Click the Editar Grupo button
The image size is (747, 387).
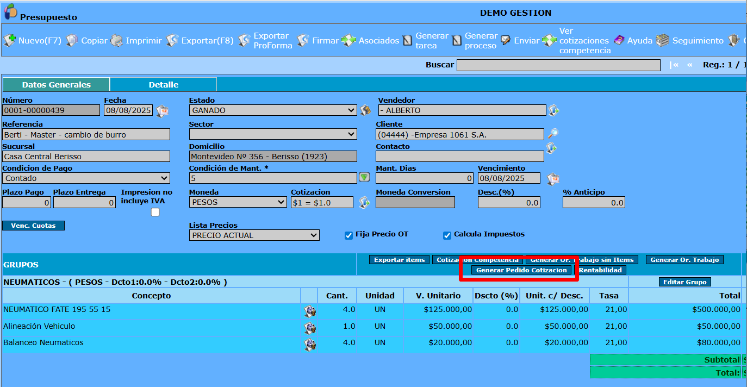[x=685, y=282]
